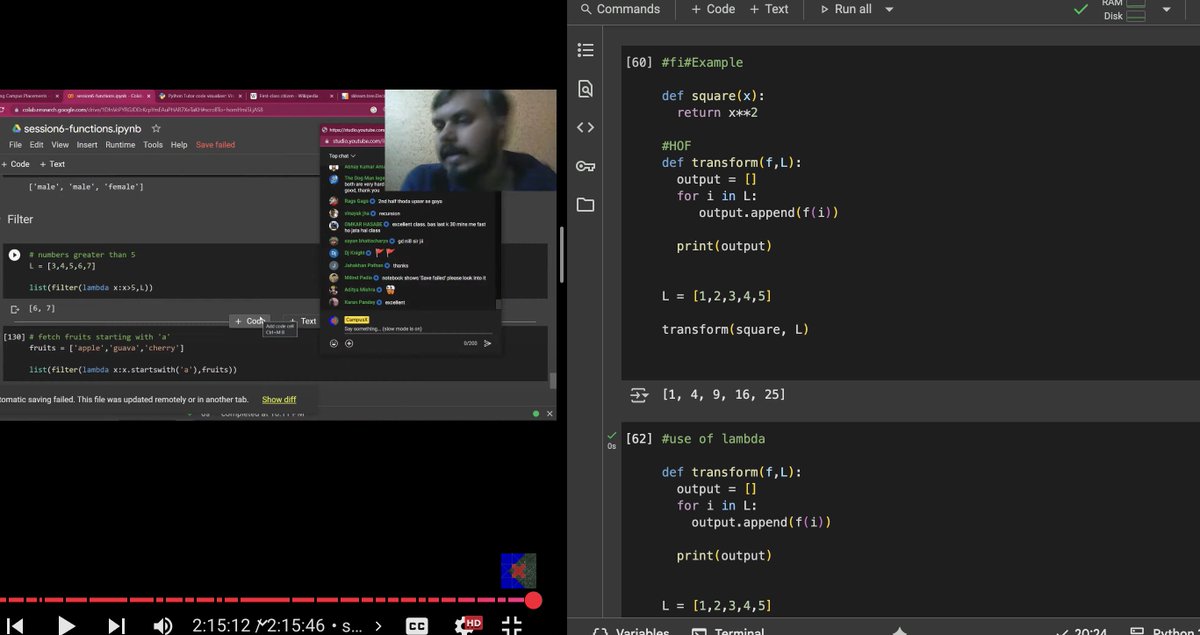Click the green execution checkmark on cell 62
The width and height of the screenshot is (1200, 635).
pos(612,436)
